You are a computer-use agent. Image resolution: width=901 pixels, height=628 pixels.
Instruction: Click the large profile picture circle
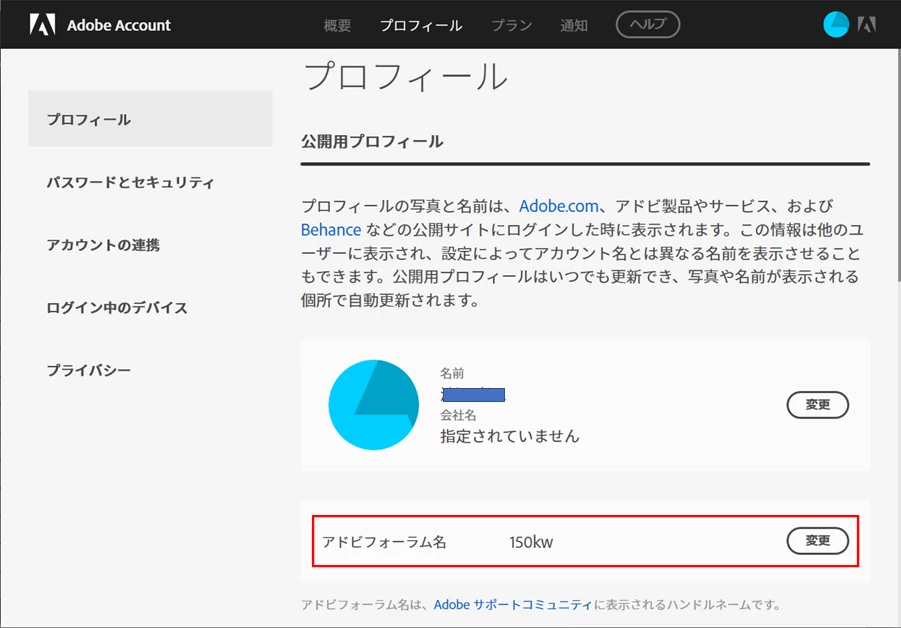click(374, 404)
